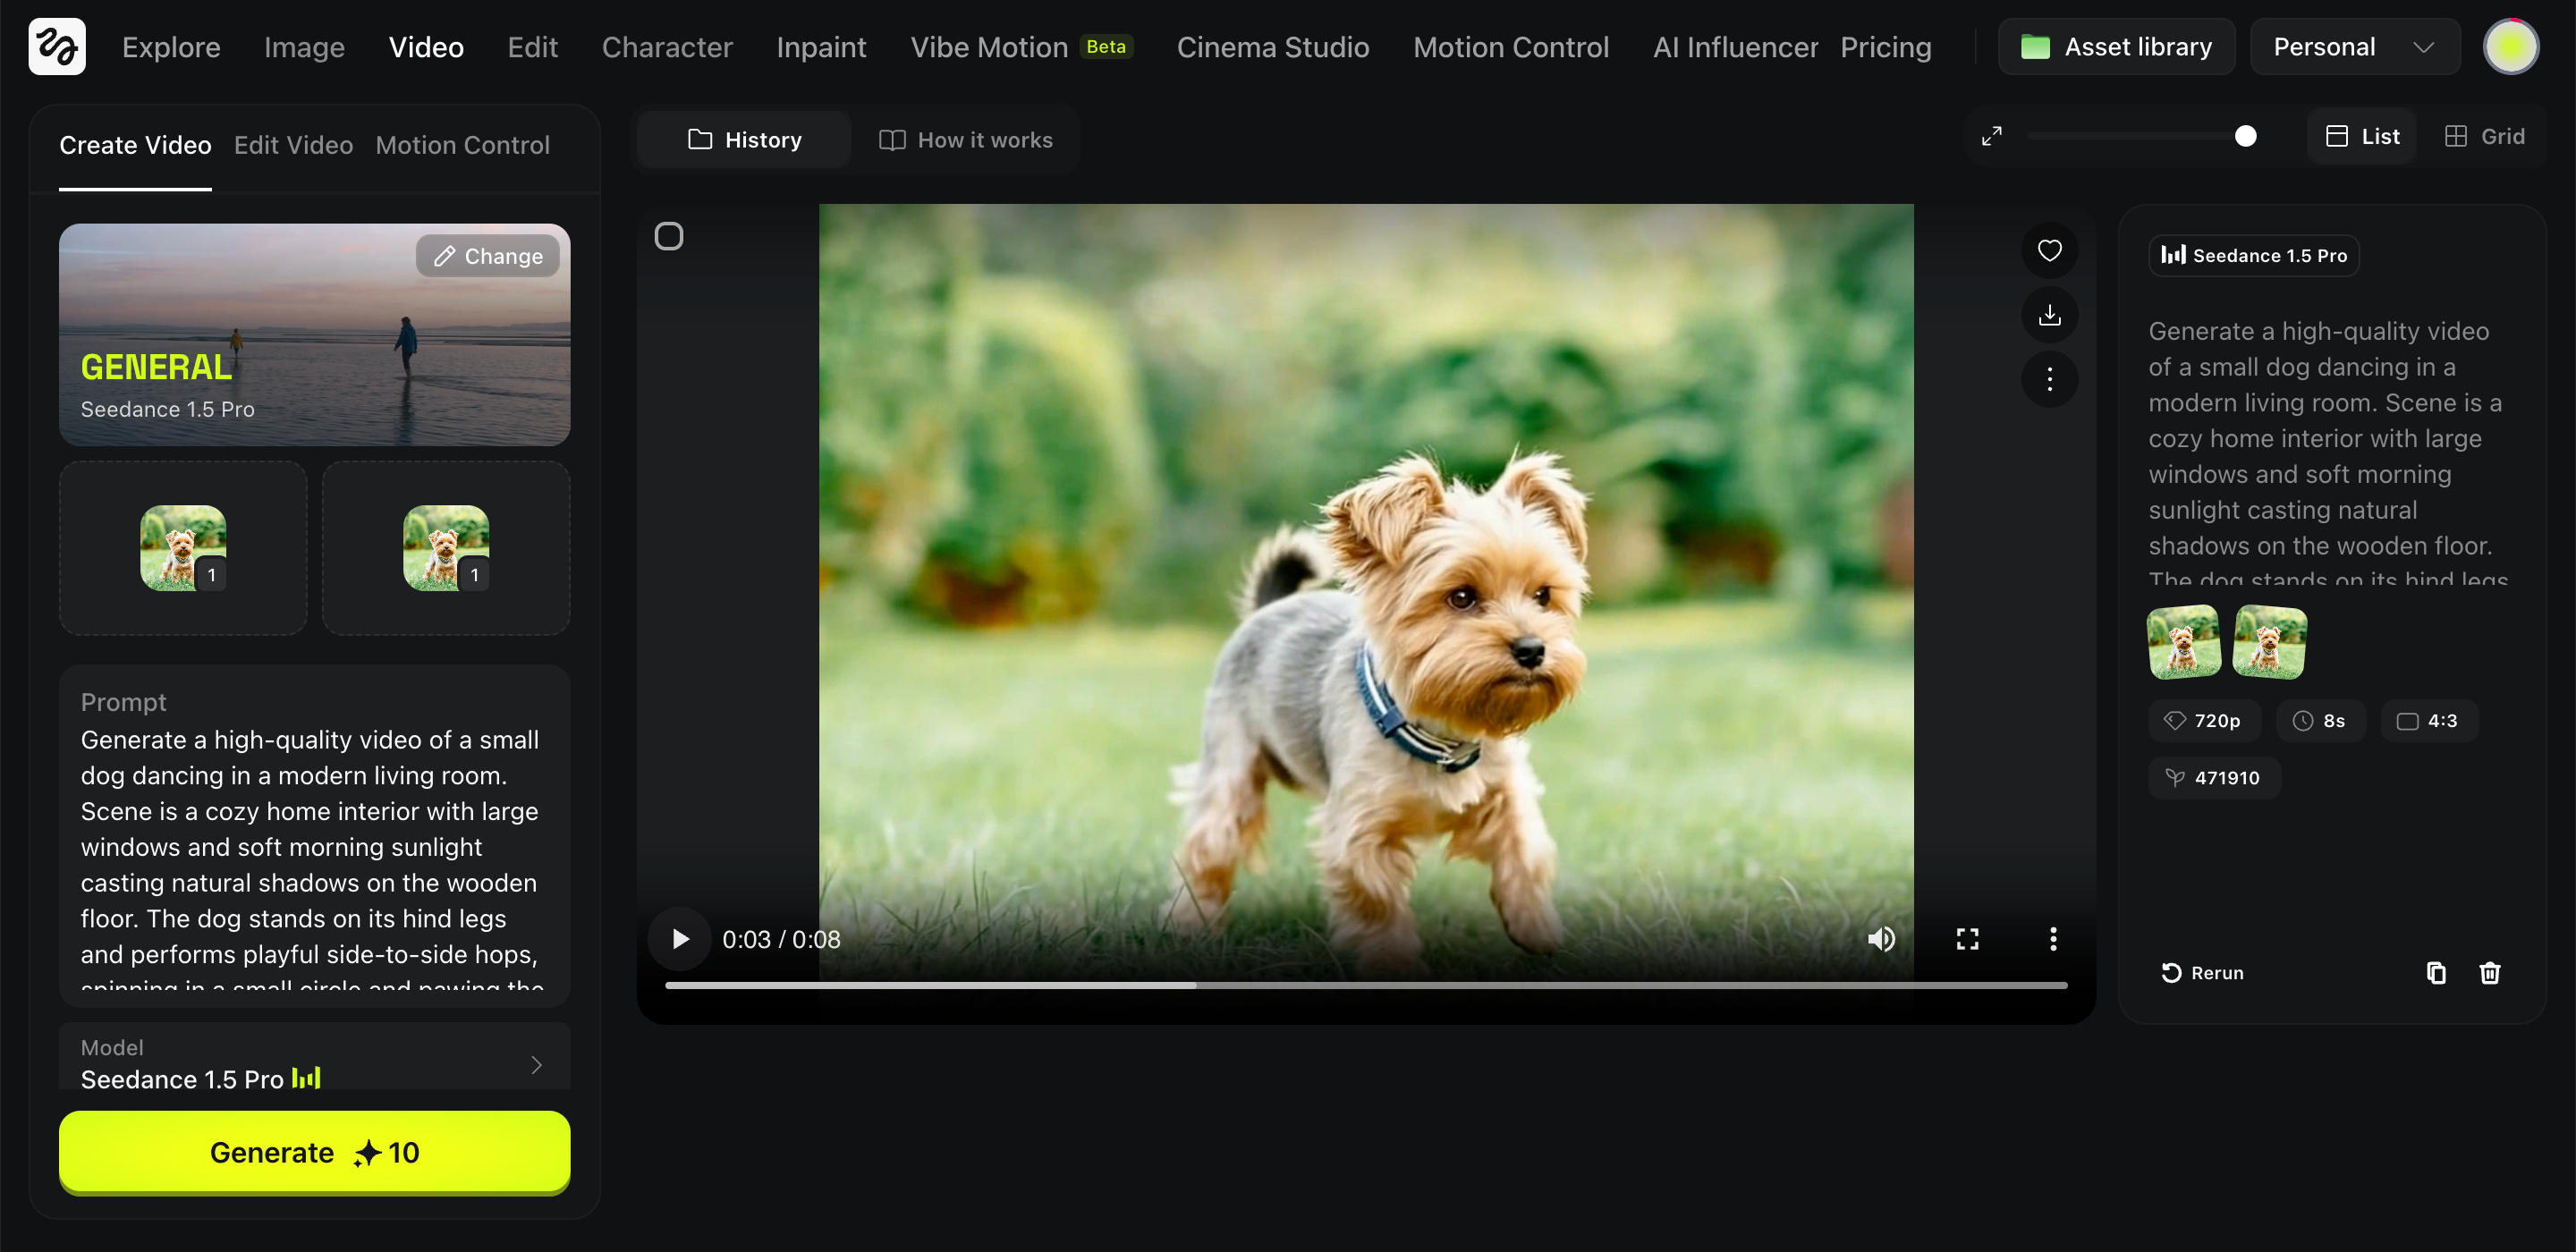This screenshot has width=2576, height=1252.
Task: Open the higgsfield home logo
Action: point(57,47)
